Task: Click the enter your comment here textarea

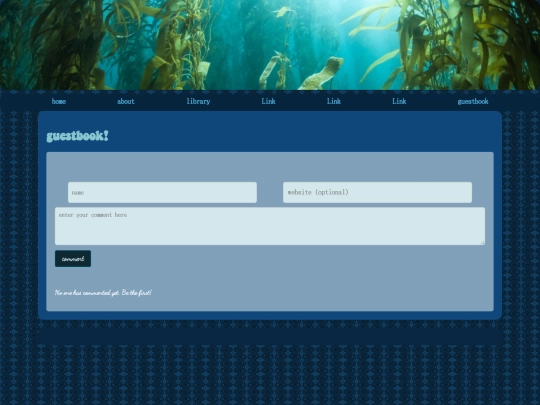Action: pyautogui.click(x=270, y=226)
